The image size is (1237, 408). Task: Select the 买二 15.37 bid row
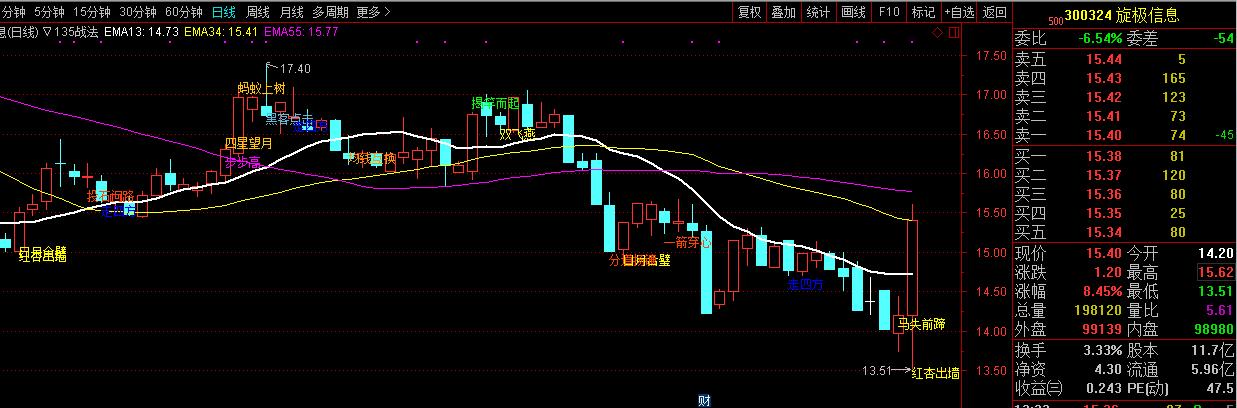click(x=1125, y=175)
